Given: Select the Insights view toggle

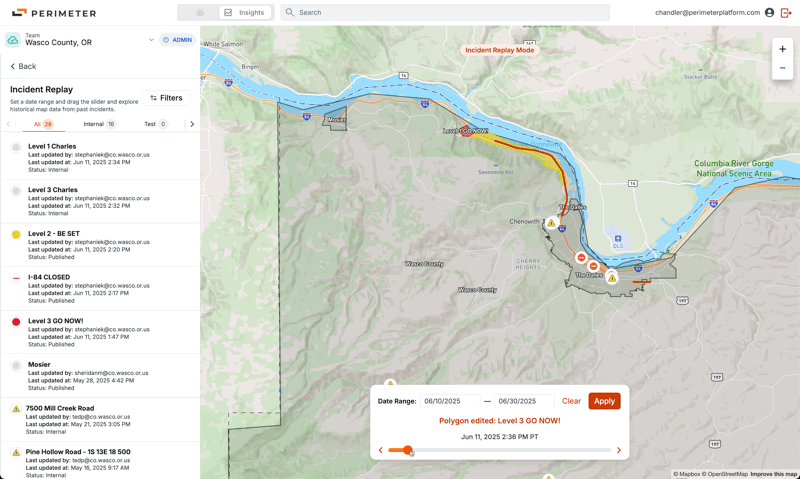Looking at the screenshot, I should (245, 13).
